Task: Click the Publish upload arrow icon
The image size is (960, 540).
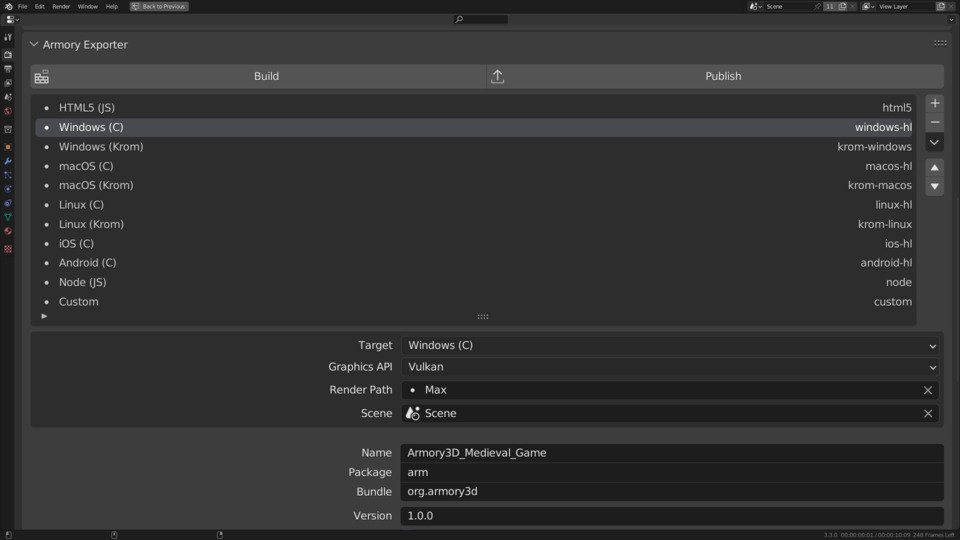Action: pos(498,77)
